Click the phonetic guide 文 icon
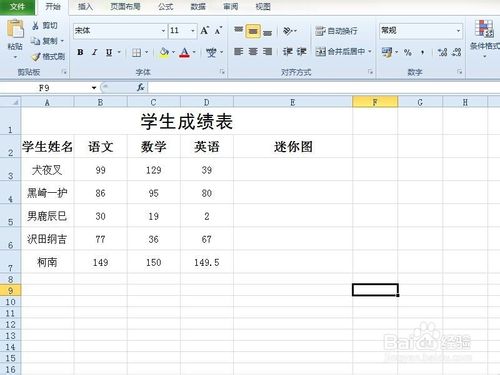The image size is (500, 375). pos(211,52)
